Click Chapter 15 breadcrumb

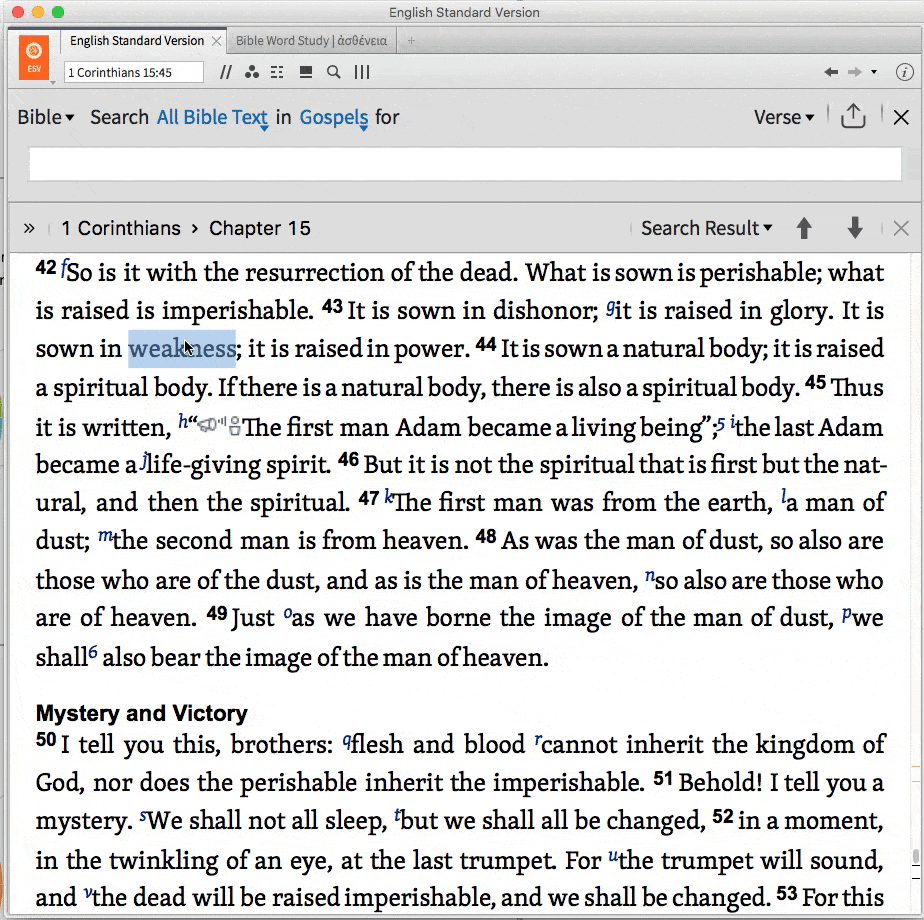coord(259,228)
